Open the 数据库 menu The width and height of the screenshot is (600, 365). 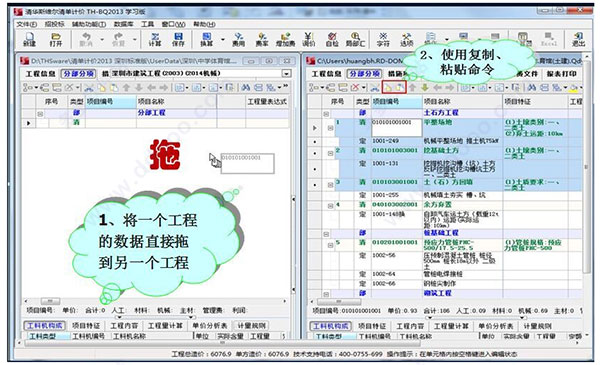pyautogui.click(x=123, y=24)
